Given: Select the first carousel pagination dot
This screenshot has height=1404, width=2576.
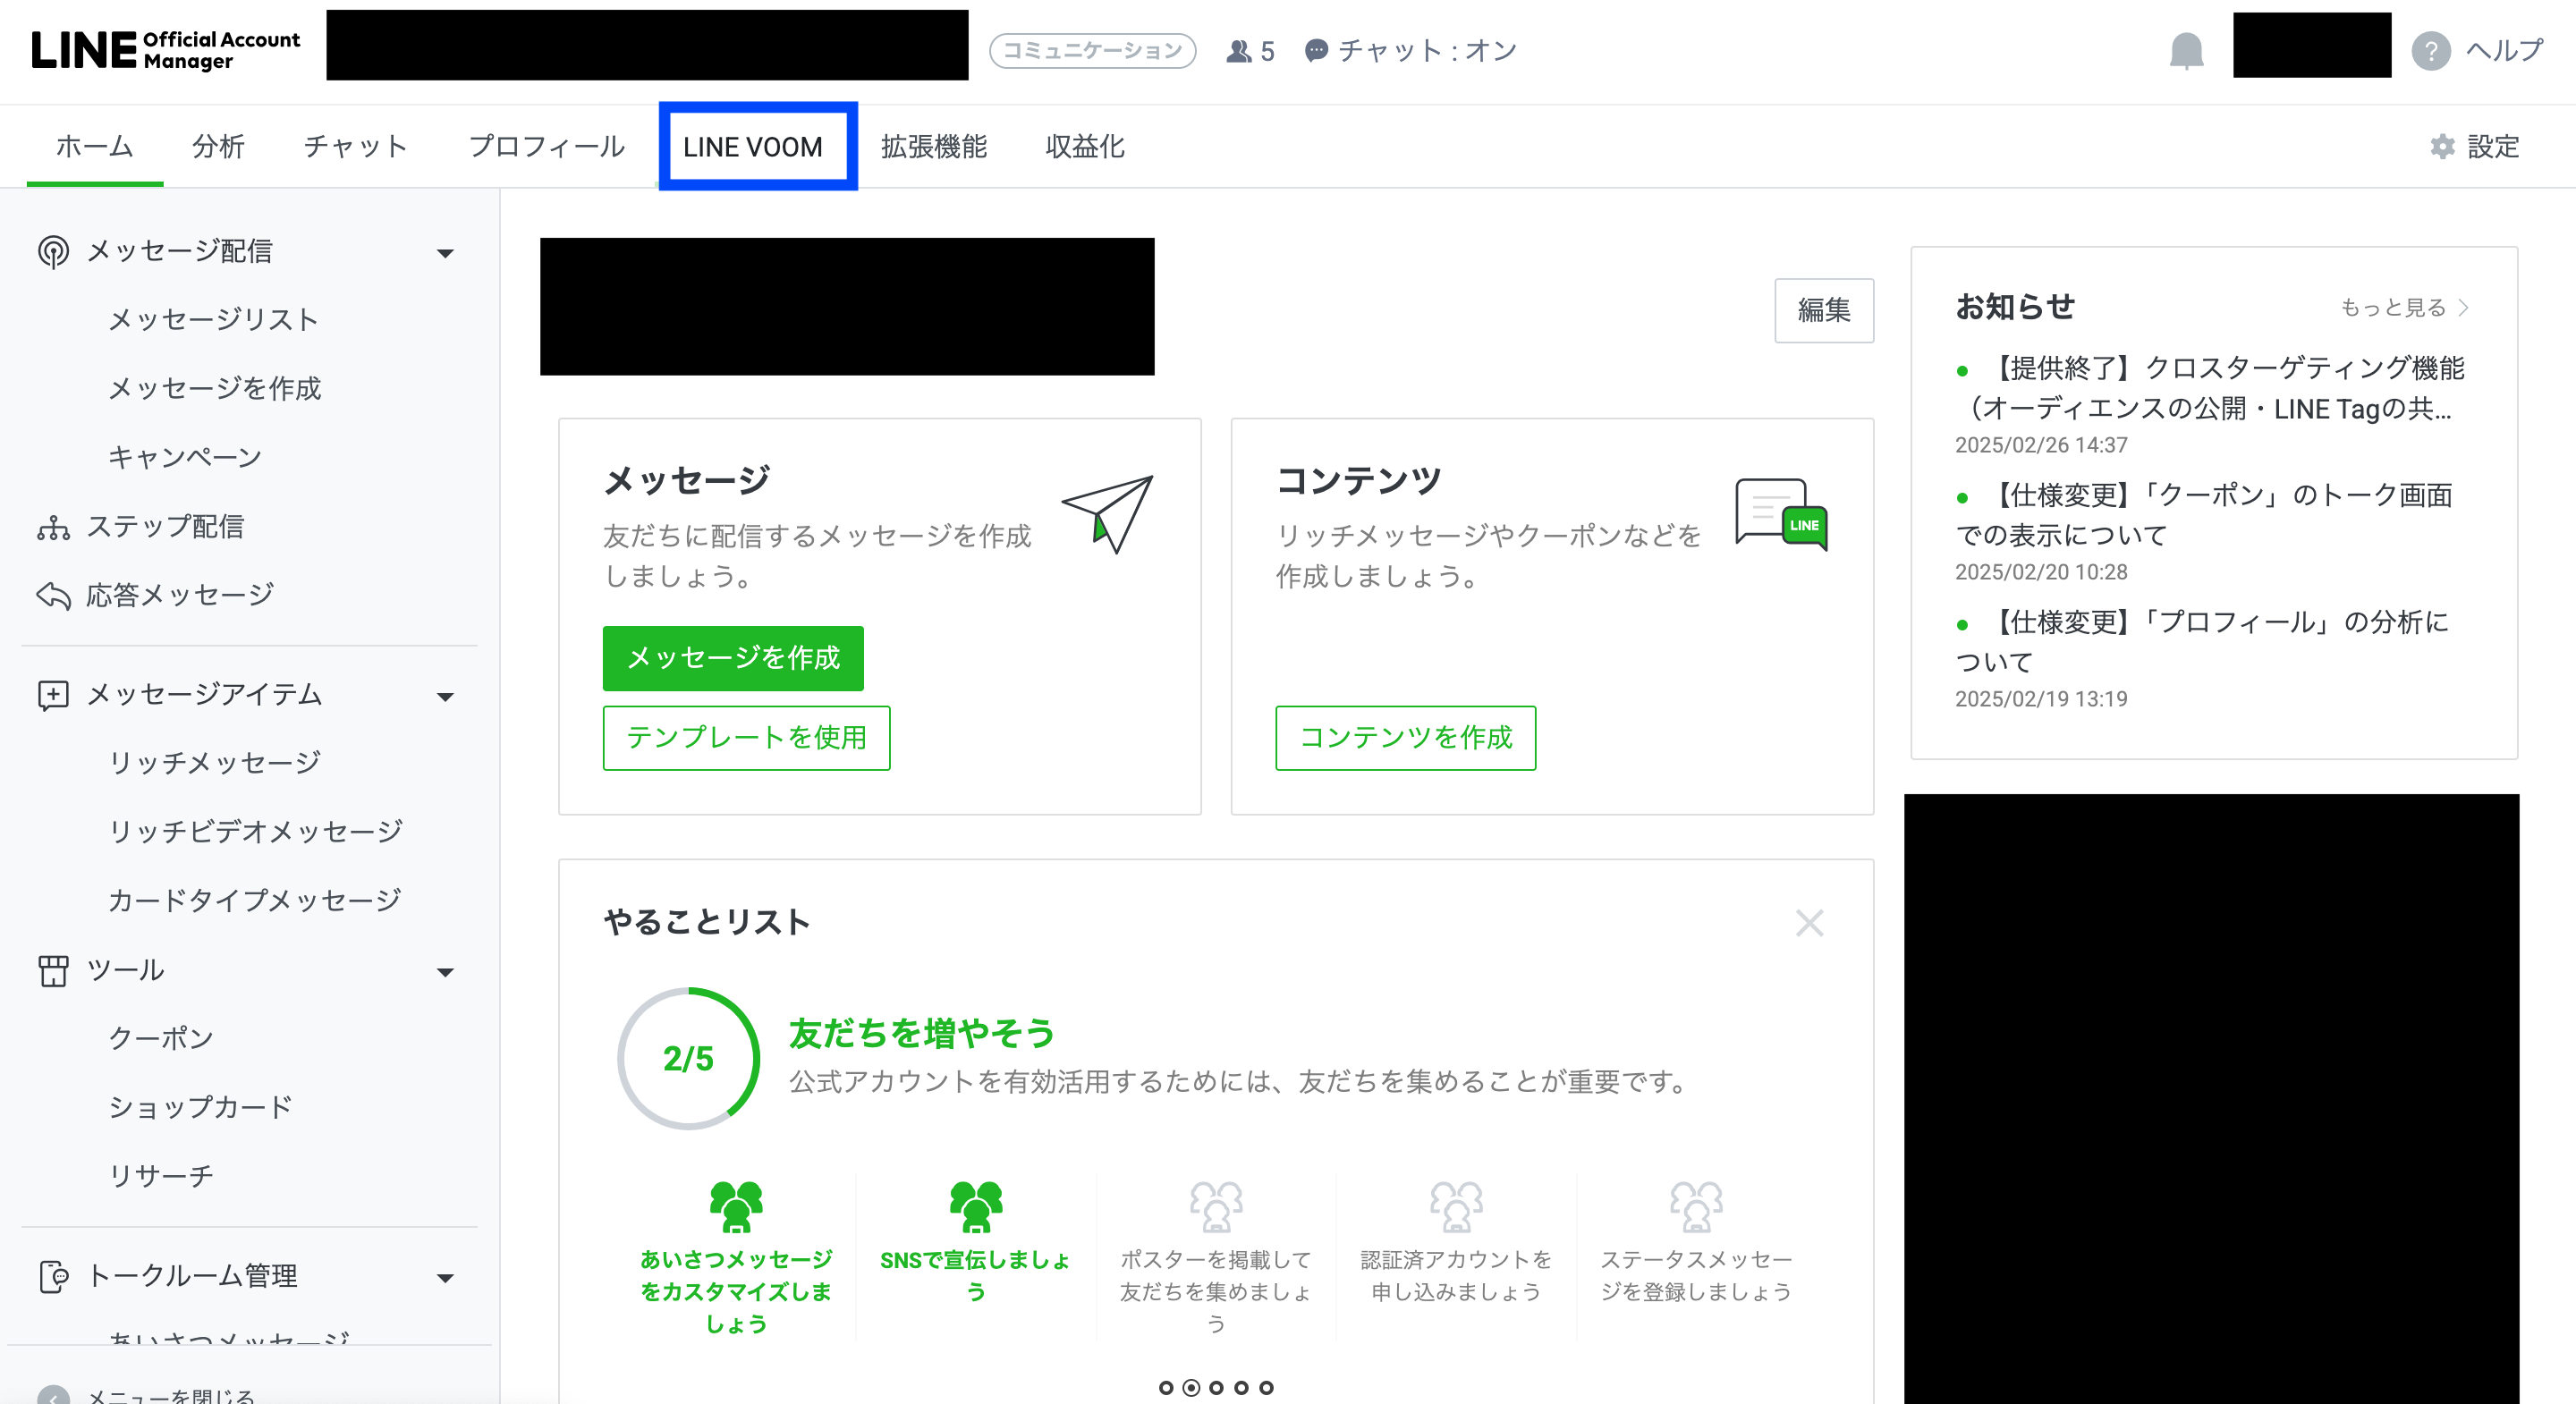Looking at the screenshot, I should point(1166,1387).
